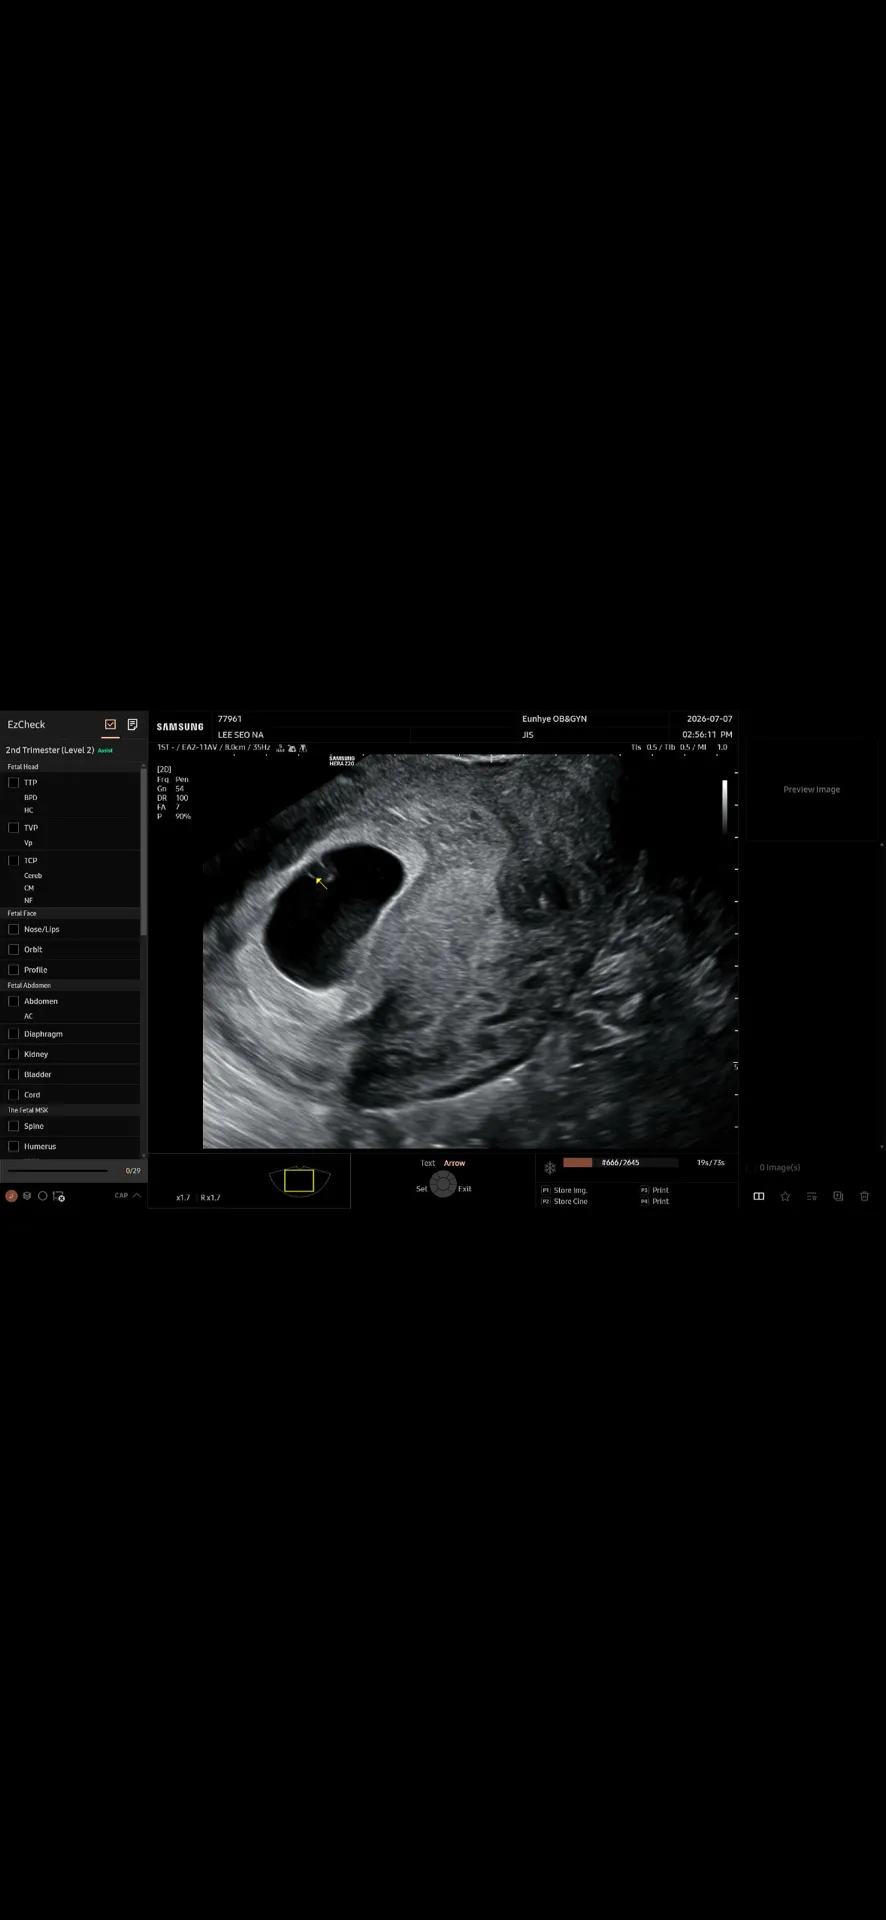Image resolution: width=886 pixels, height=1920 pixels.
Task: Check the Nose/Lips checkbox
Action: [14, 929]
